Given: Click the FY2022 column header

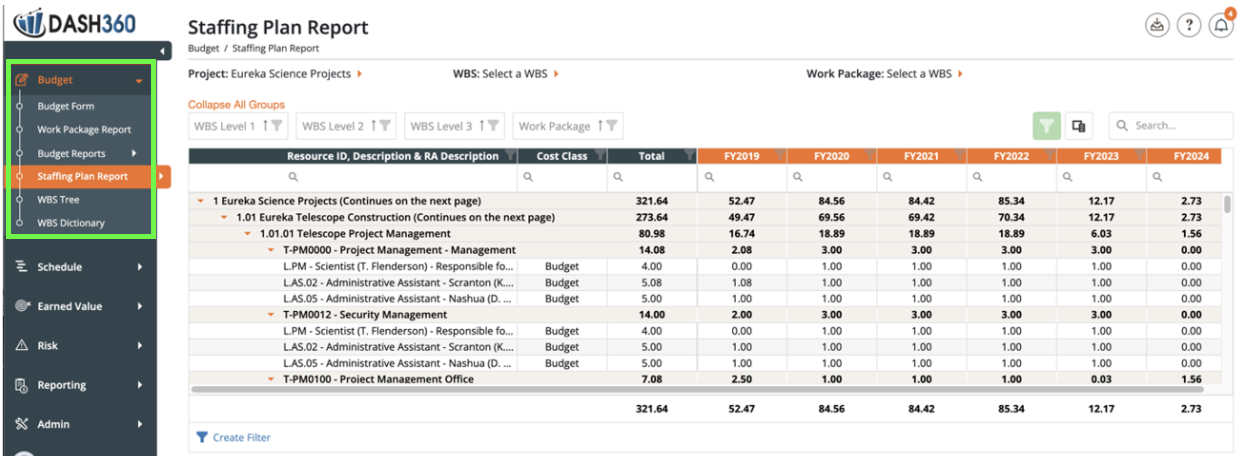Looking at the screenshot, I should (1012, 156).
